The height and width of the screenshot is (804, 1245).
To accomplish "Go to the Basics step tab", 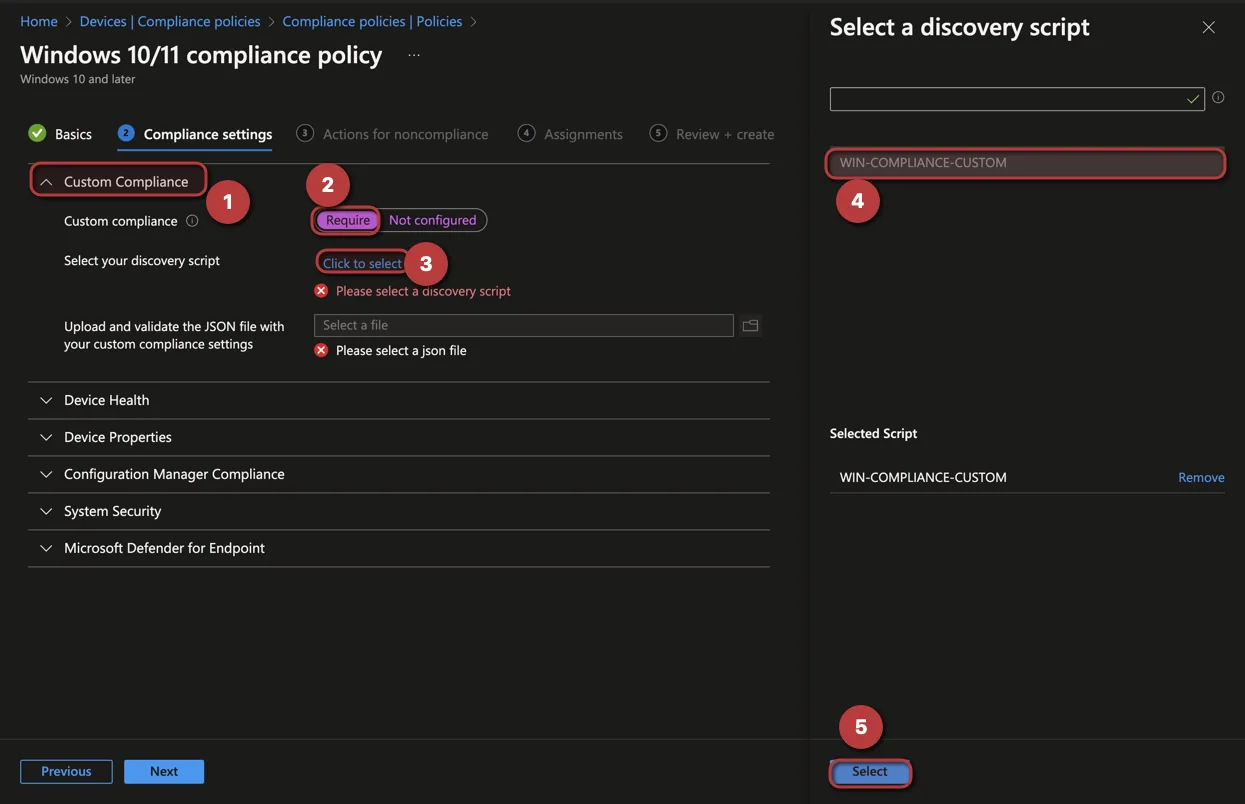I will tap(61, 134).
